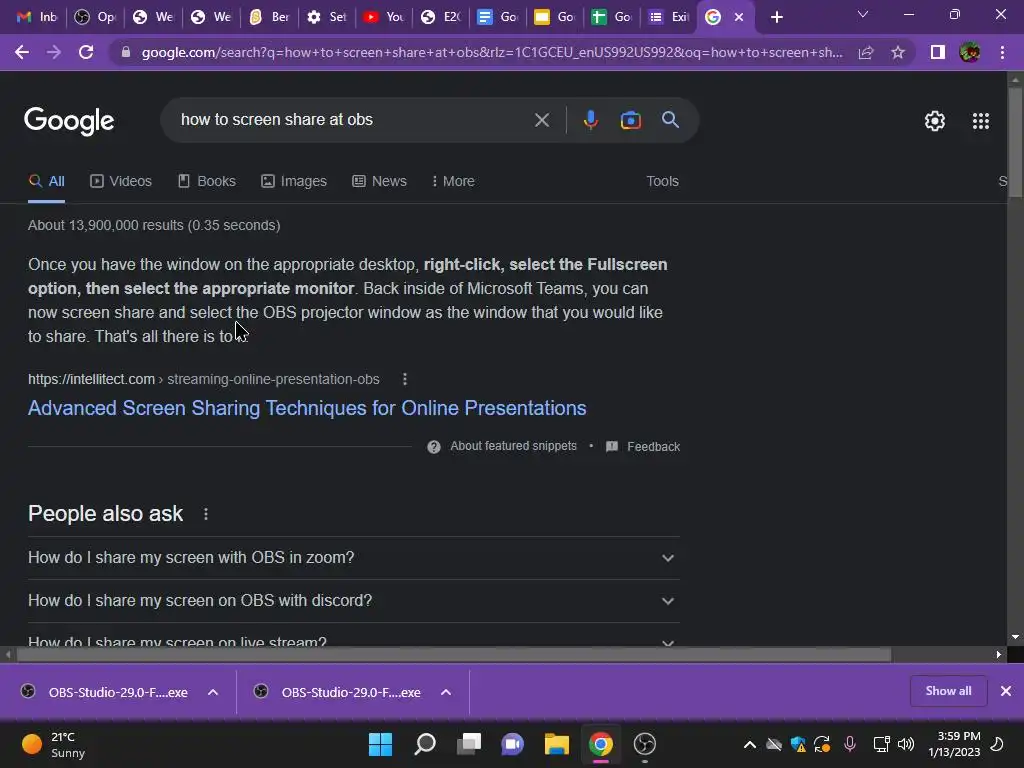Open OBS Studio from taskbar
Viewport: 1024px width, 768px height.
point(645,744)
